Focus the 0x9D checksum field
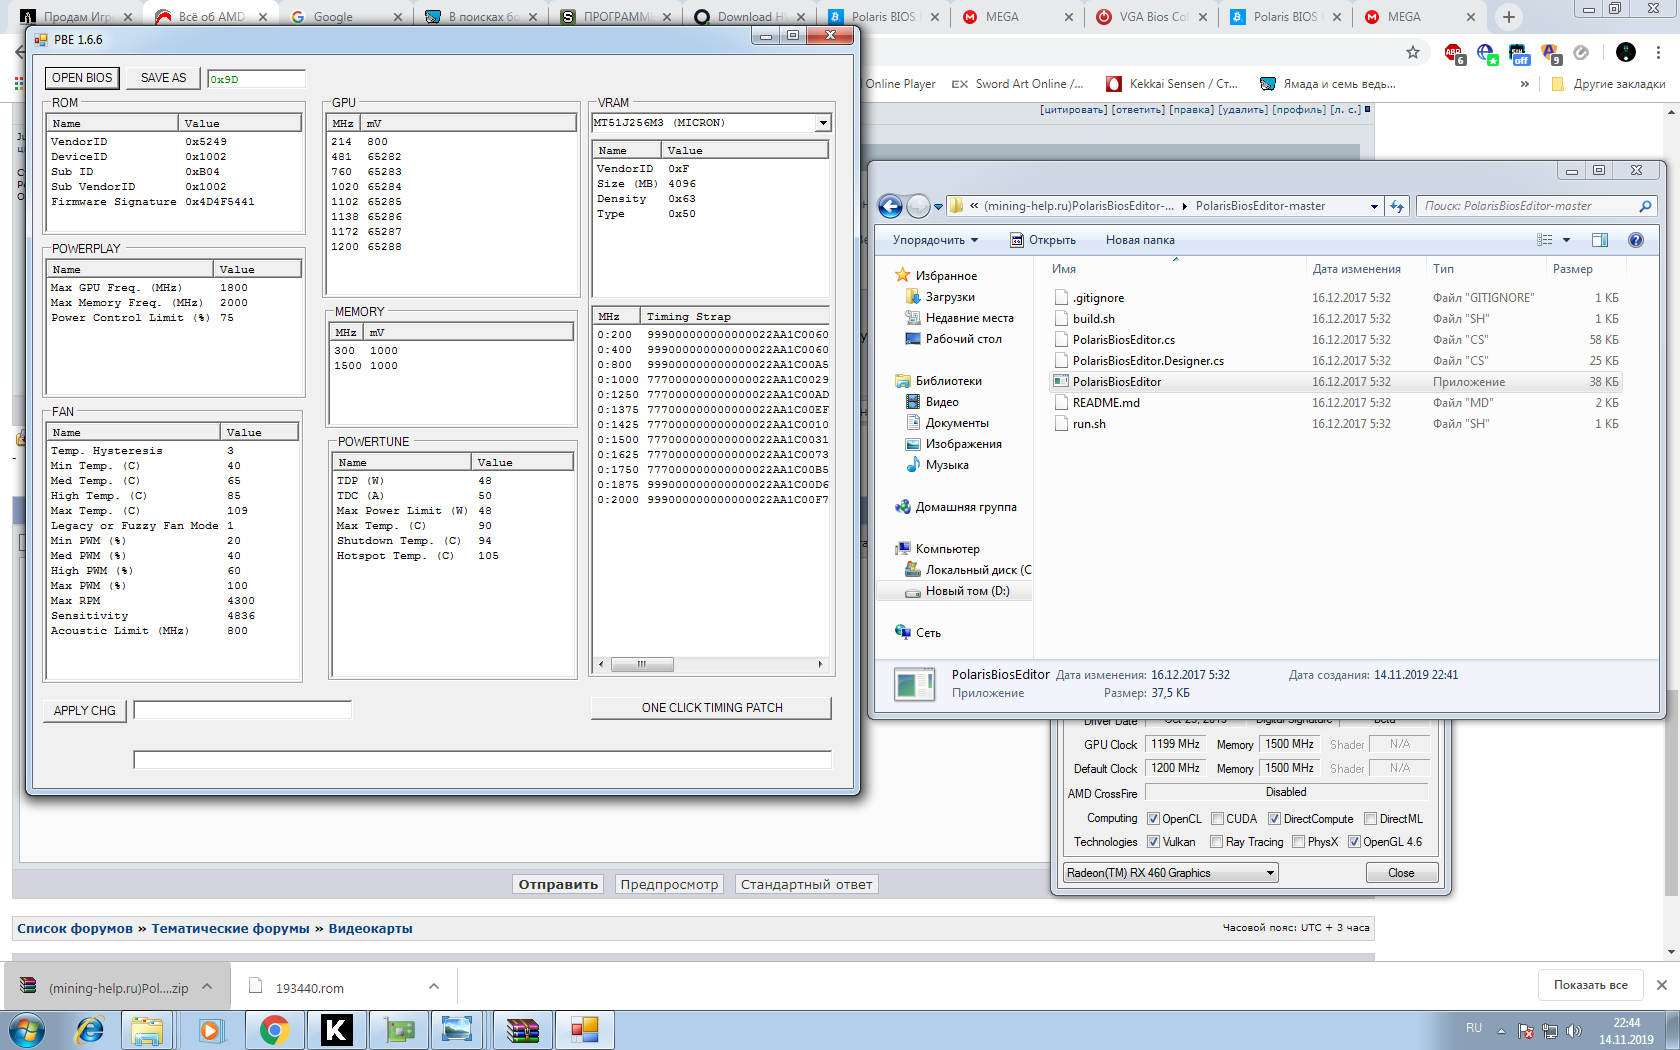This screenshot has height=1050, width=1680. click(x=256, y=79)
